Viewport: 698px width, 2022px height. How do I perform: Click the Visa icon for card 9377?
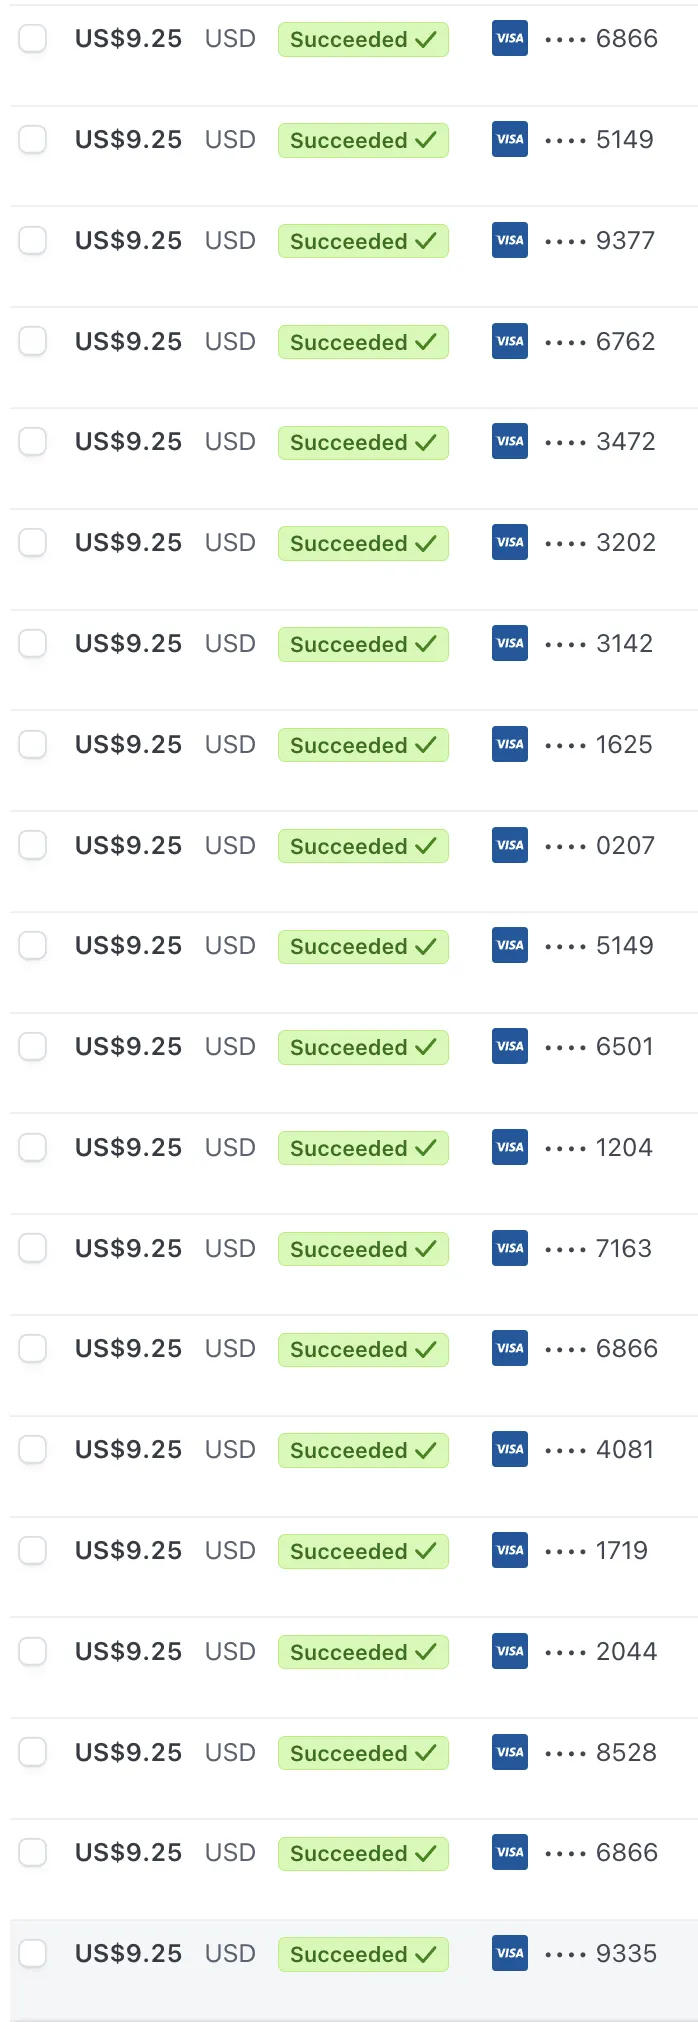(x=510, y=240)
